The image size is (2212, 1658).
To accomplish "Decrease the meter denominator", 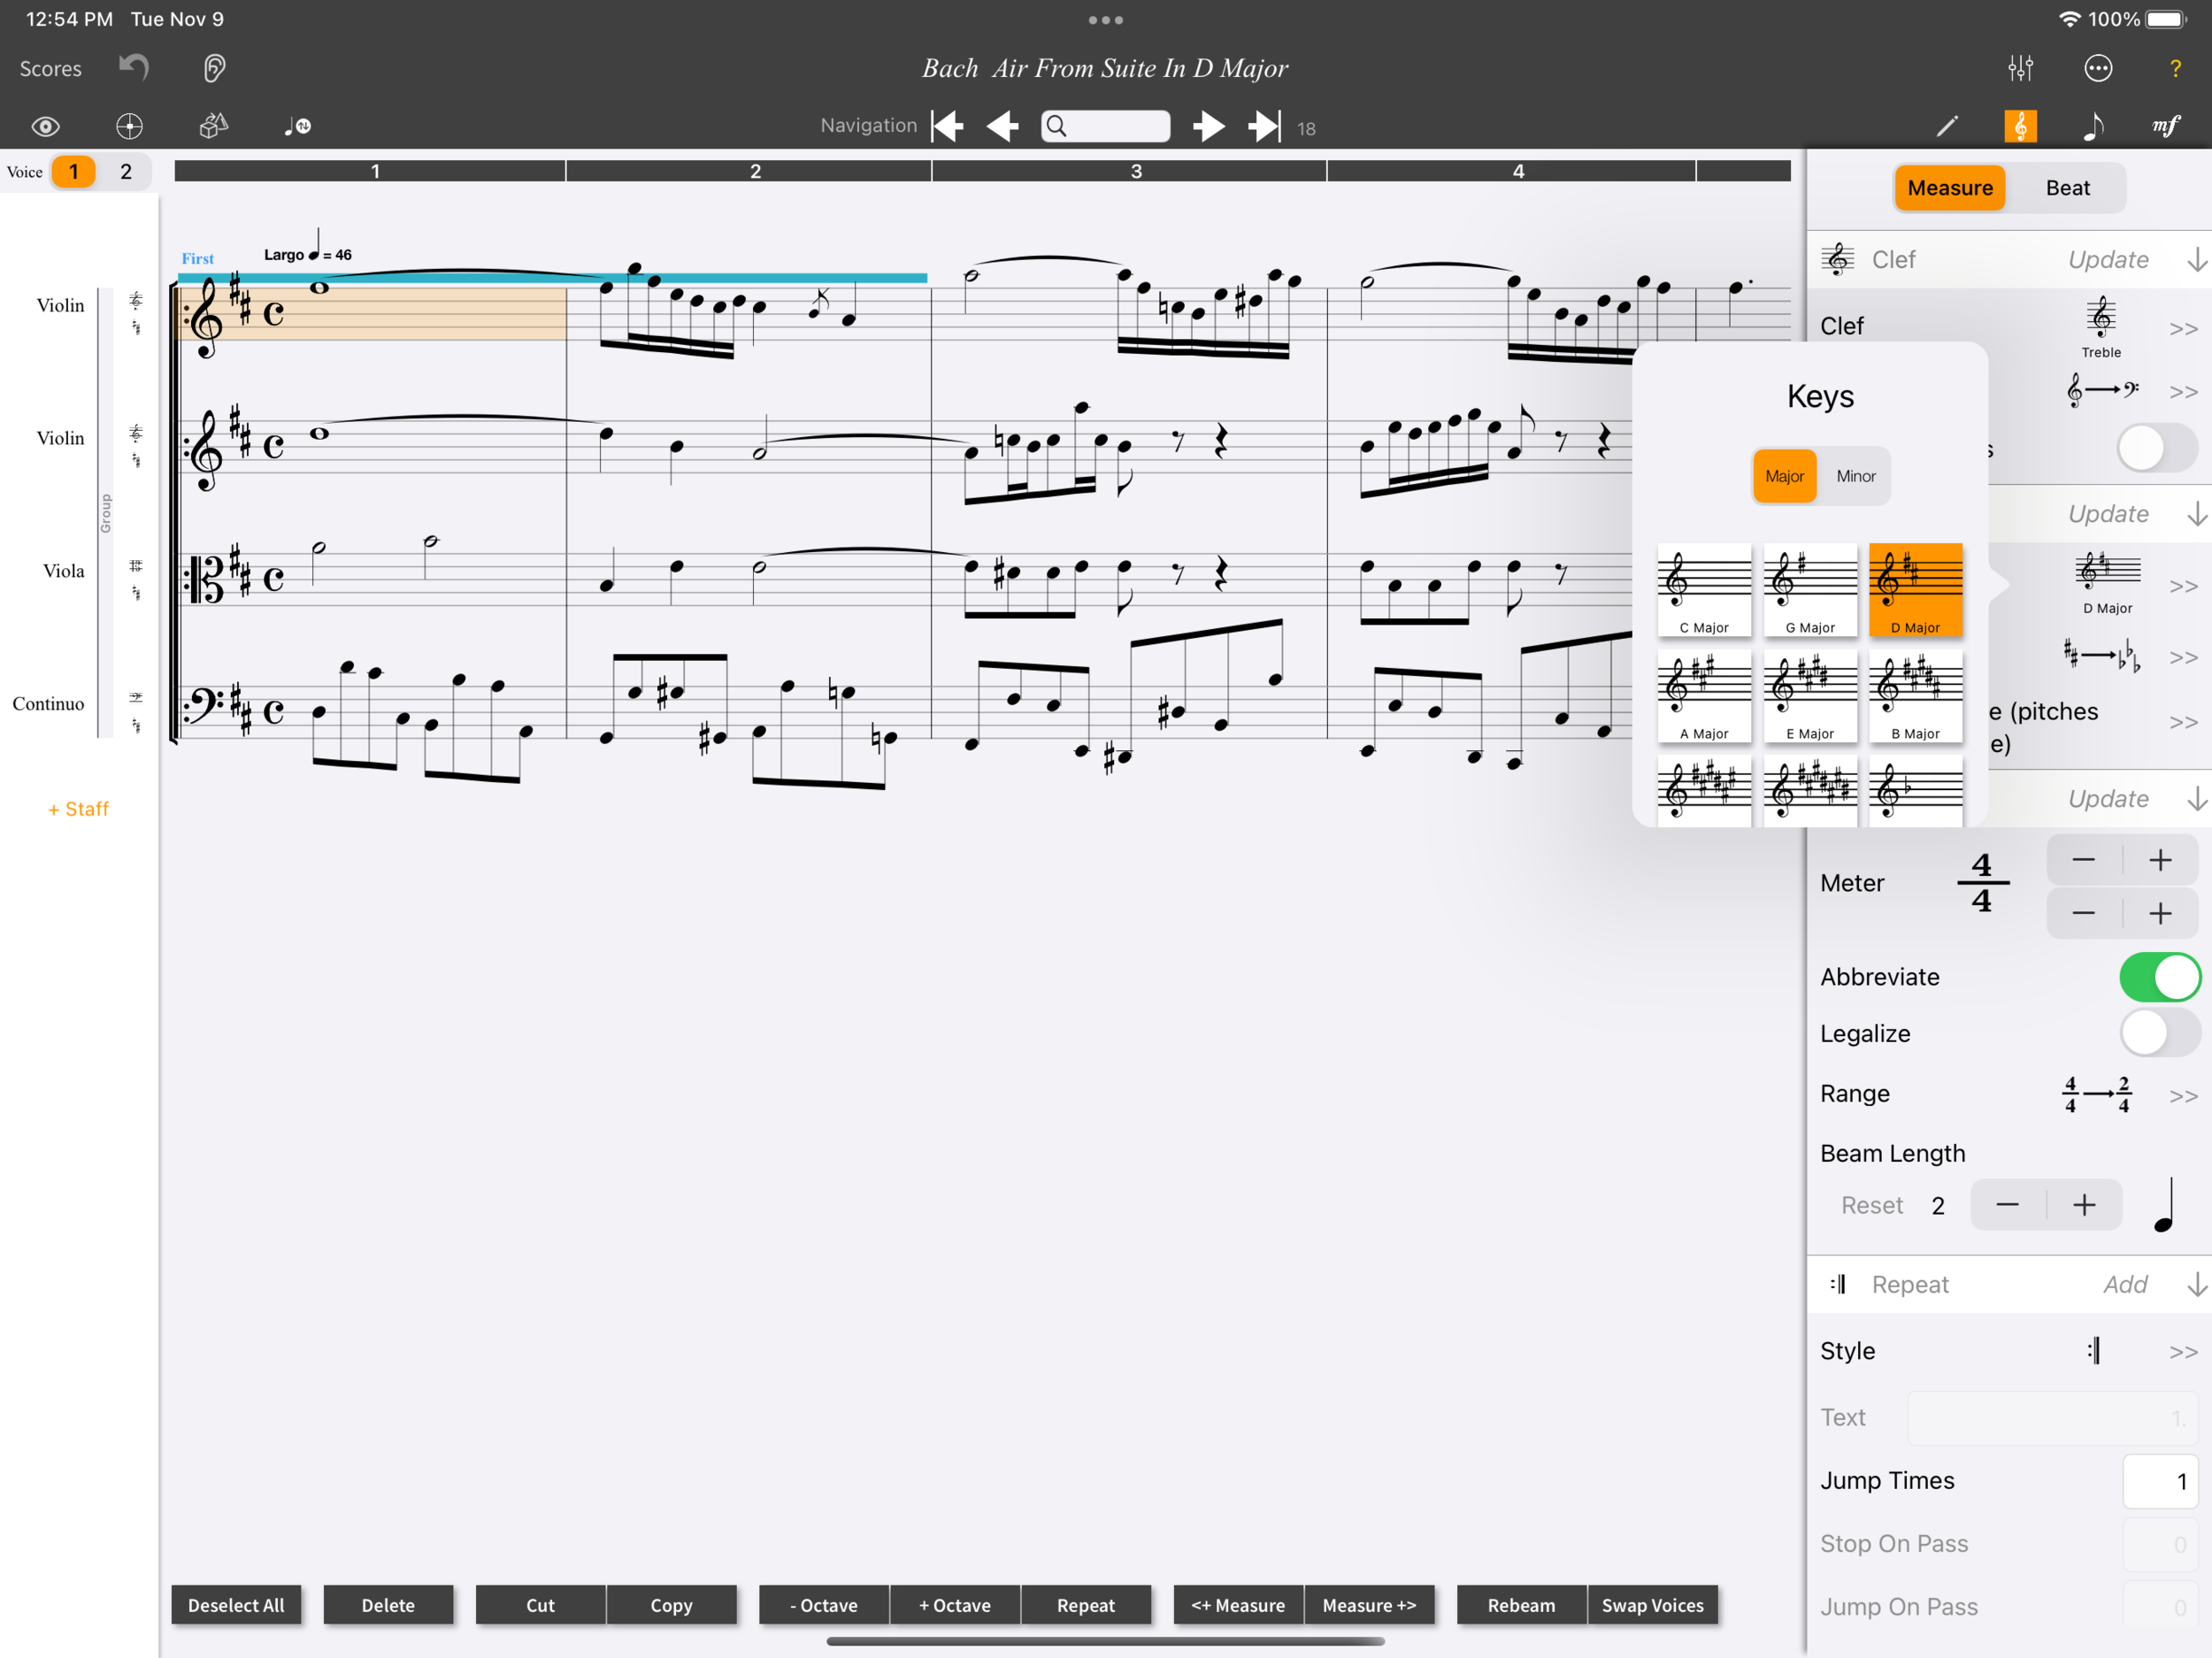I will coord(2083,913).
